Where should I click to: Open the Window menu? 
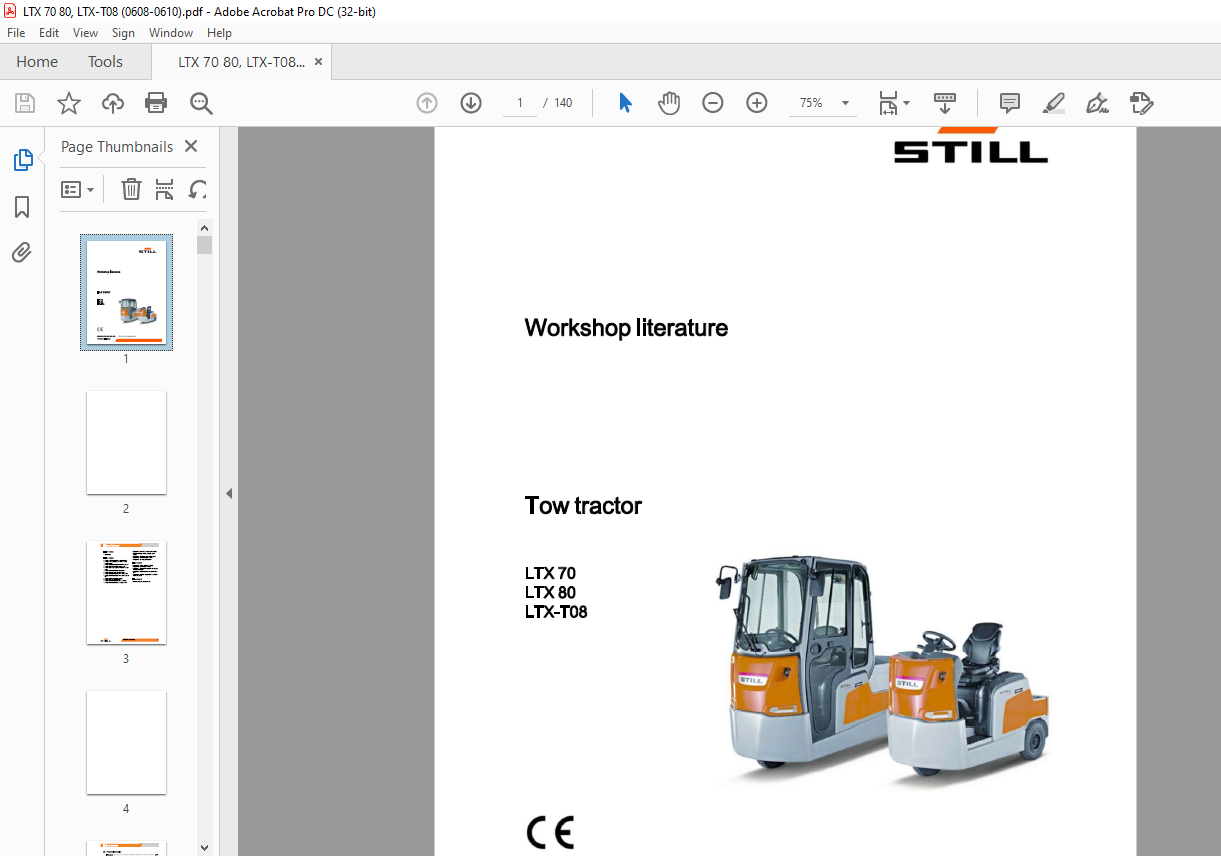point(171,33)
